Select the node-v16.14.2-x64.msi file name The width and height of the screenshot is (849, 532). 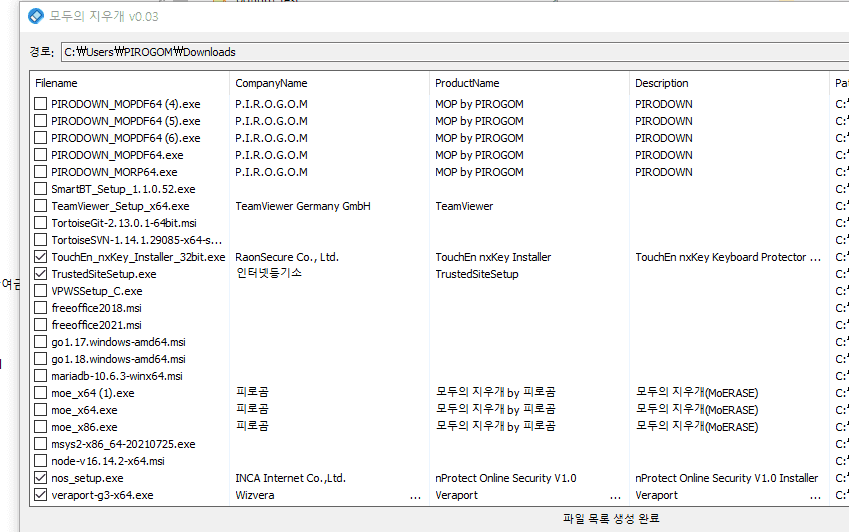(x=108, y=461)
